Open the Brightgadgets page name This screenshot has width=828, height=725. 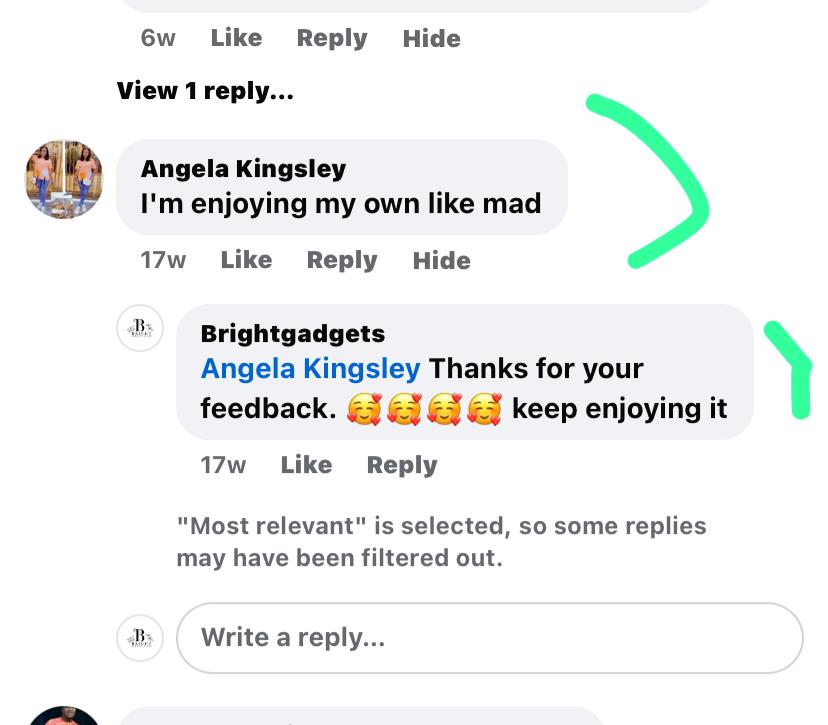(293, 334)
